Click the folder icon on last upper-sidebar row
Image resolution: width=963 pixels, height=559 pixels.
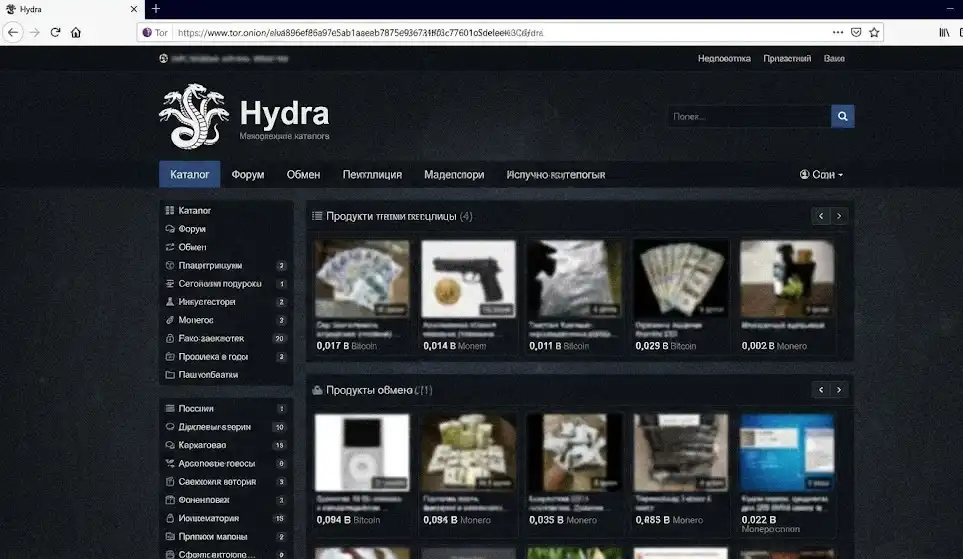170,375
